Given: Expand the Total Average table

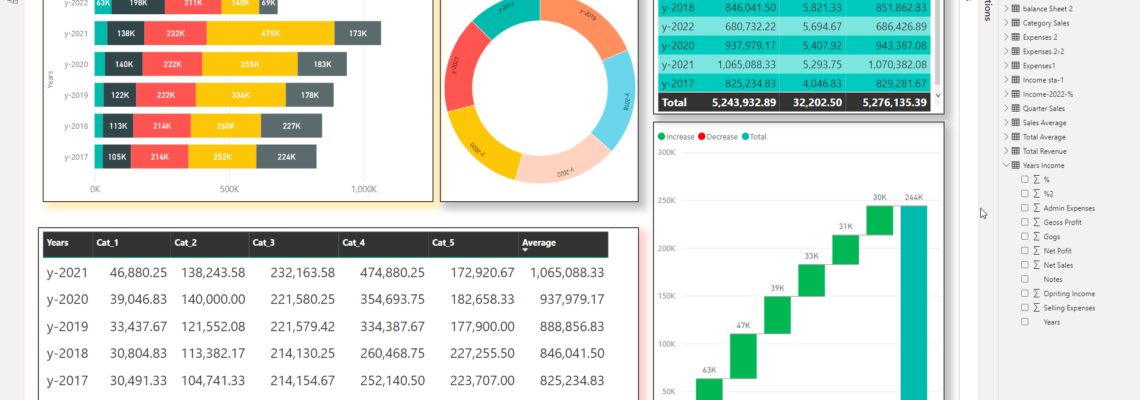Looking at the screenshot, I should click(x=1007, y=137).
